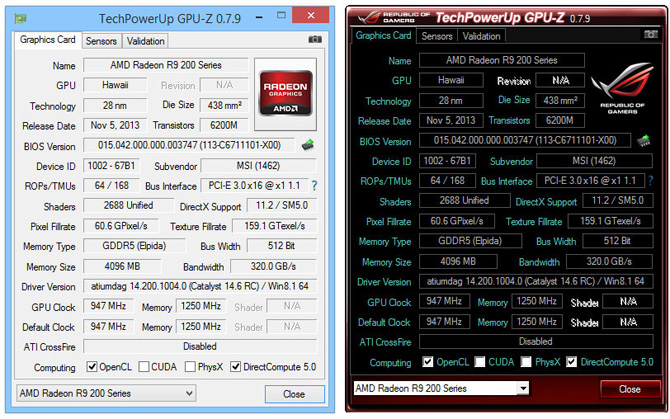670x419 pixels.
Task: Click the 11.2 / SM5.0 DirectX value in the left window
Action: tap(282, 205)
